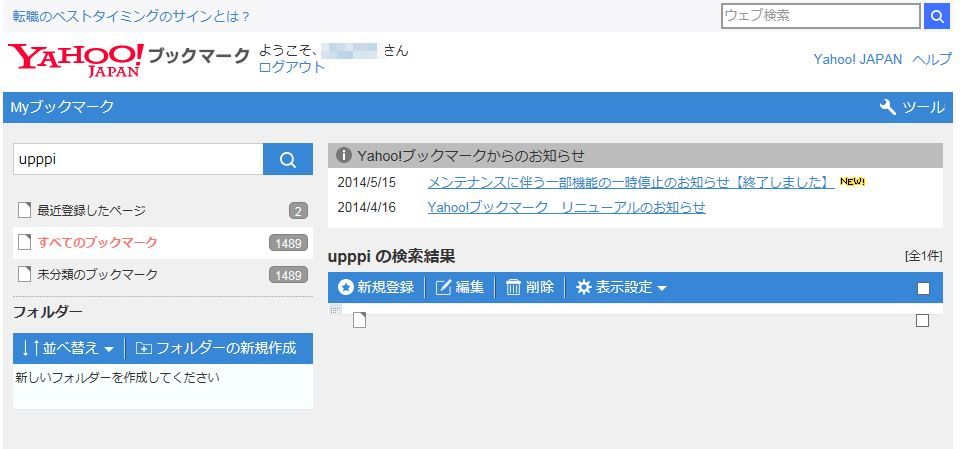Click the 編集 label in the toolbar
Image resolution: width=965 pixels, height=449 pixels.
(x=470, y=287)
